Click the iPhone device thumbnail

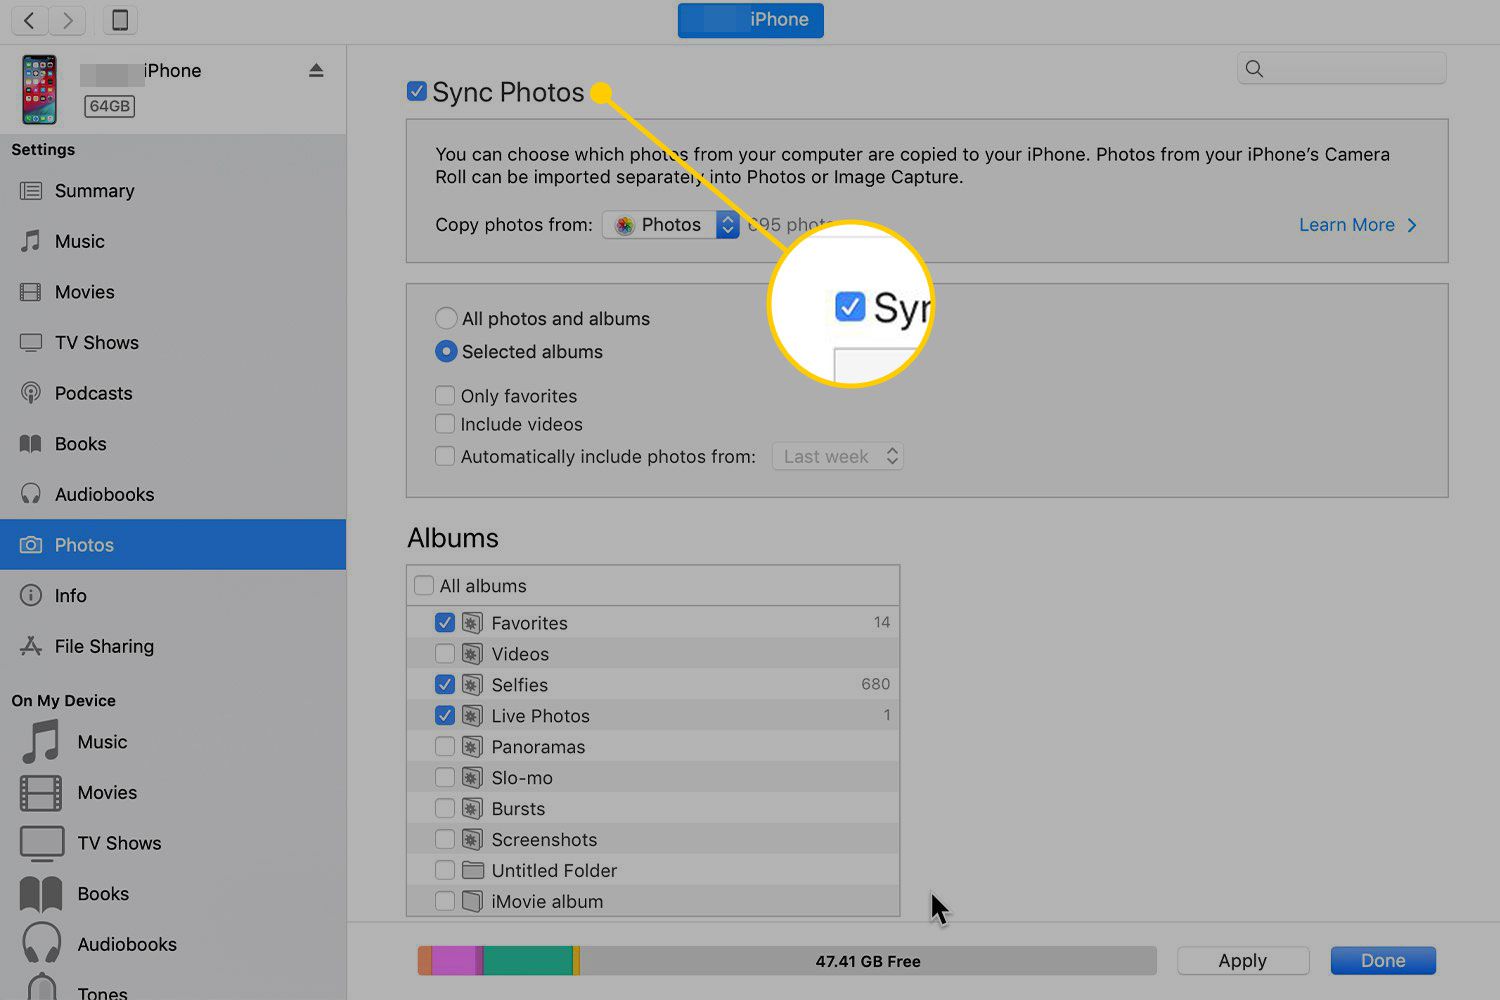40,89
